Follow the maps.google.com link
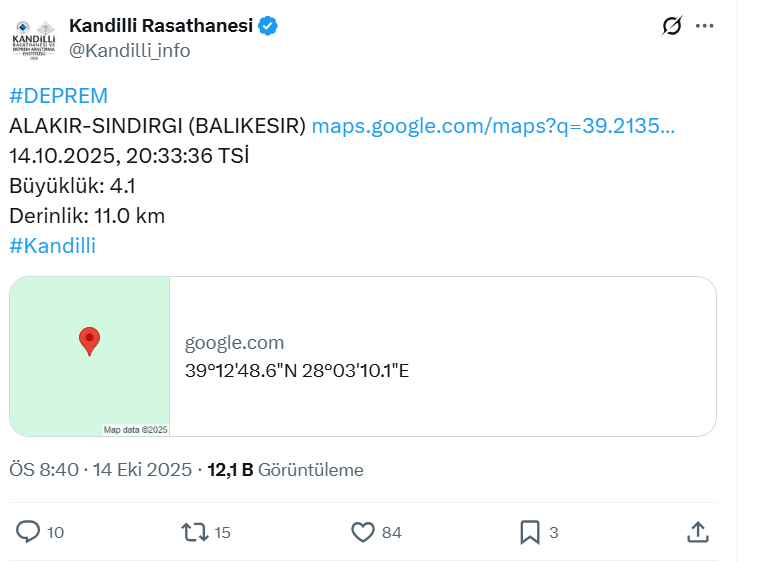This screenshot has height=562, width=767. coord(493,126)
